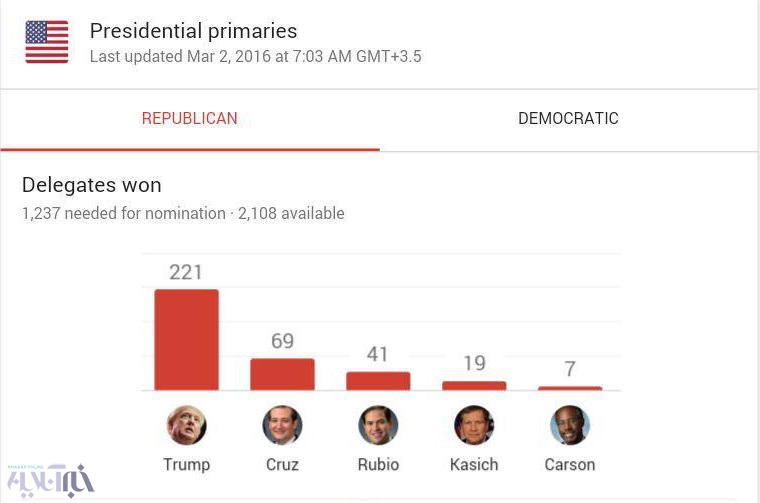Select Rubio's red bar in the chart
Image resolution: width=760 pixels, height=503 pixels.
(378, 381)
